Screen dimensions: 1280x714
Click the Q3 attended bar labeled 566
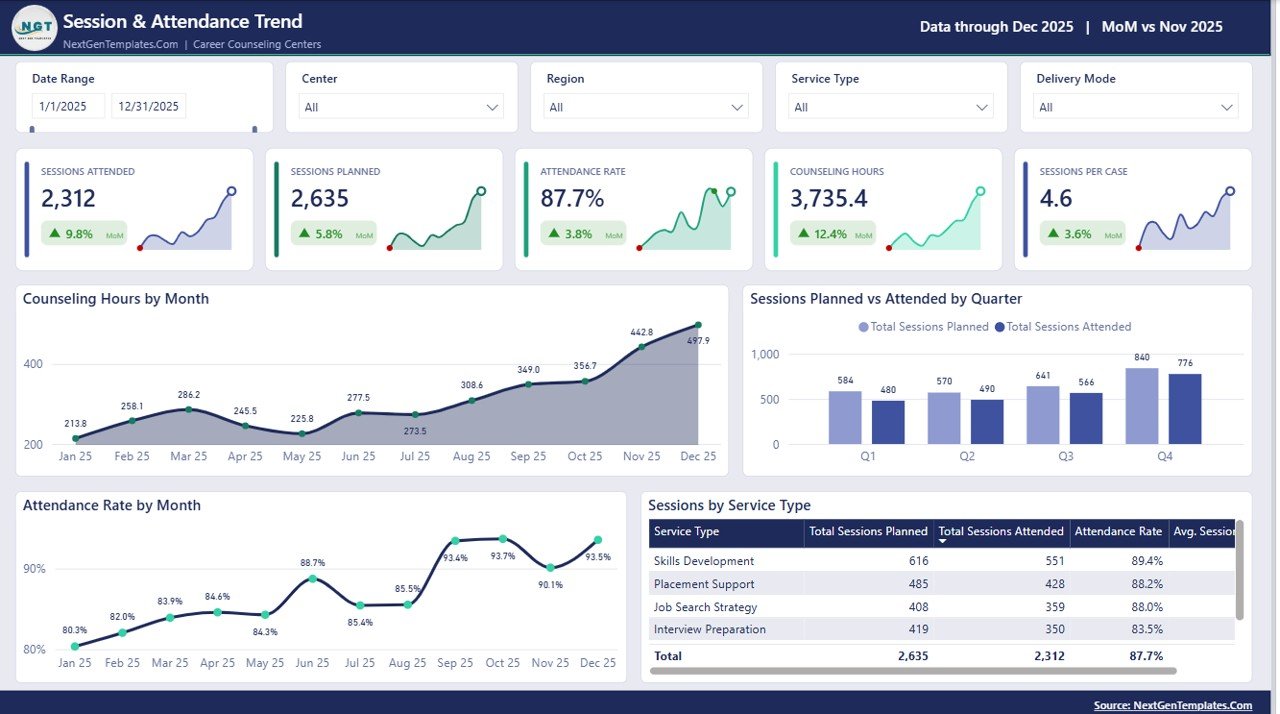tap(1086, 418)
